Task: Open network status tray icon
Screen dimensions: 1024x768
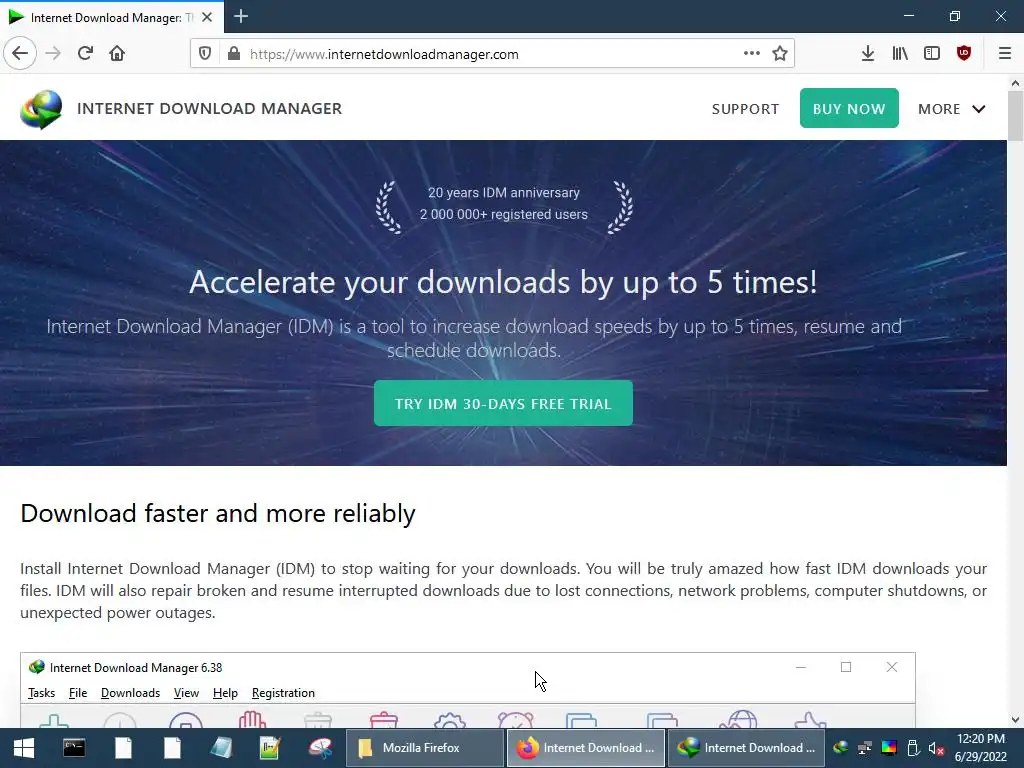Action: click(865, 748)
